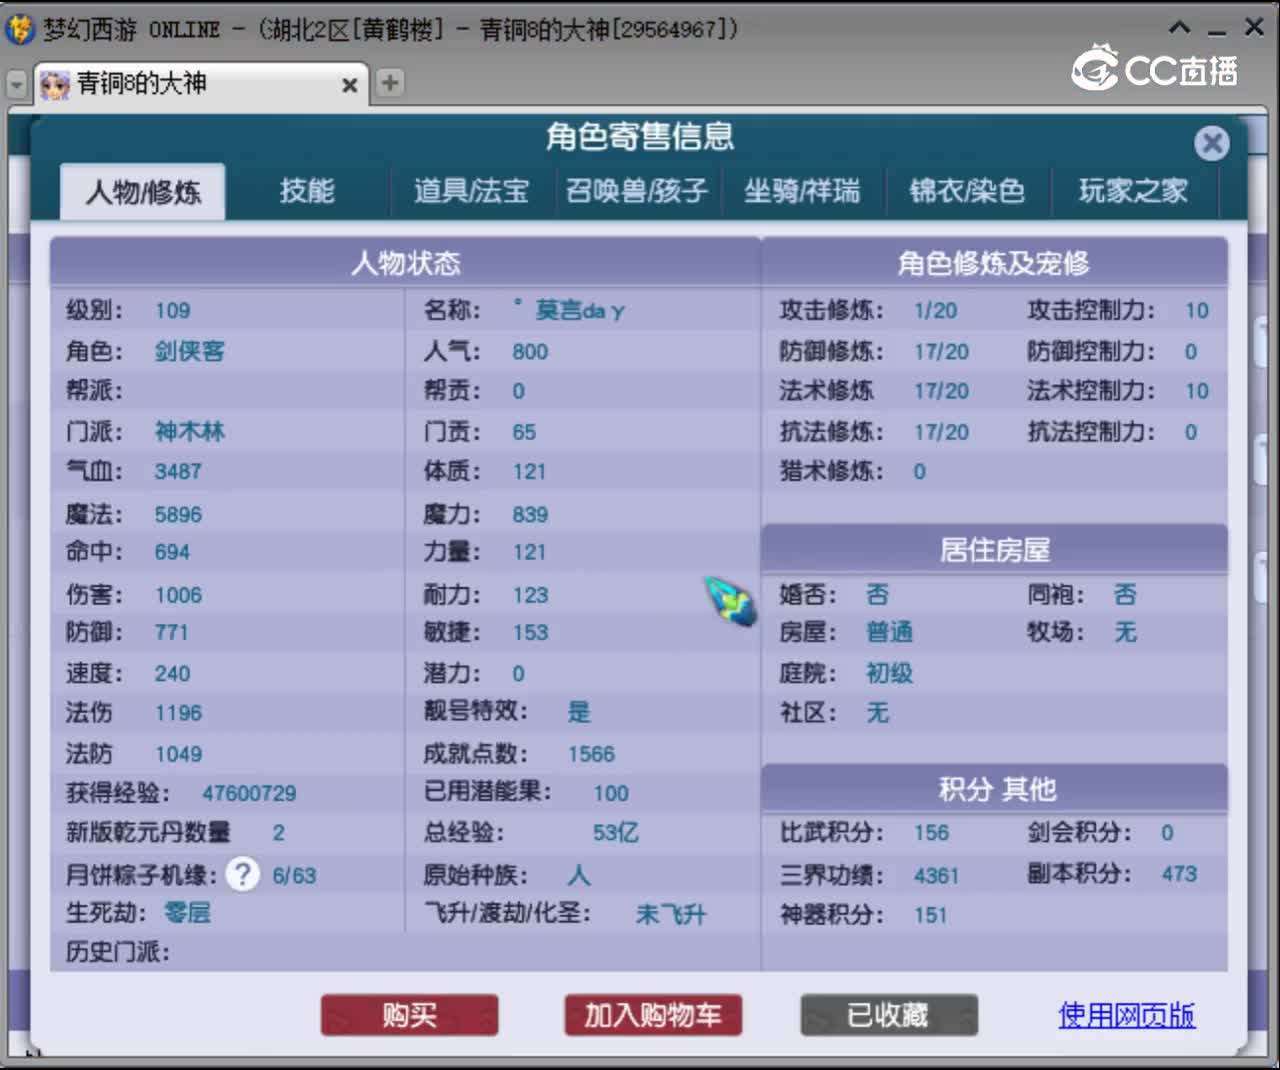Image resolution: width=1280 pixels, height=1070 pixels.
Task: Switch to the 玩家之家 tab
Action: coord(1133,190)
